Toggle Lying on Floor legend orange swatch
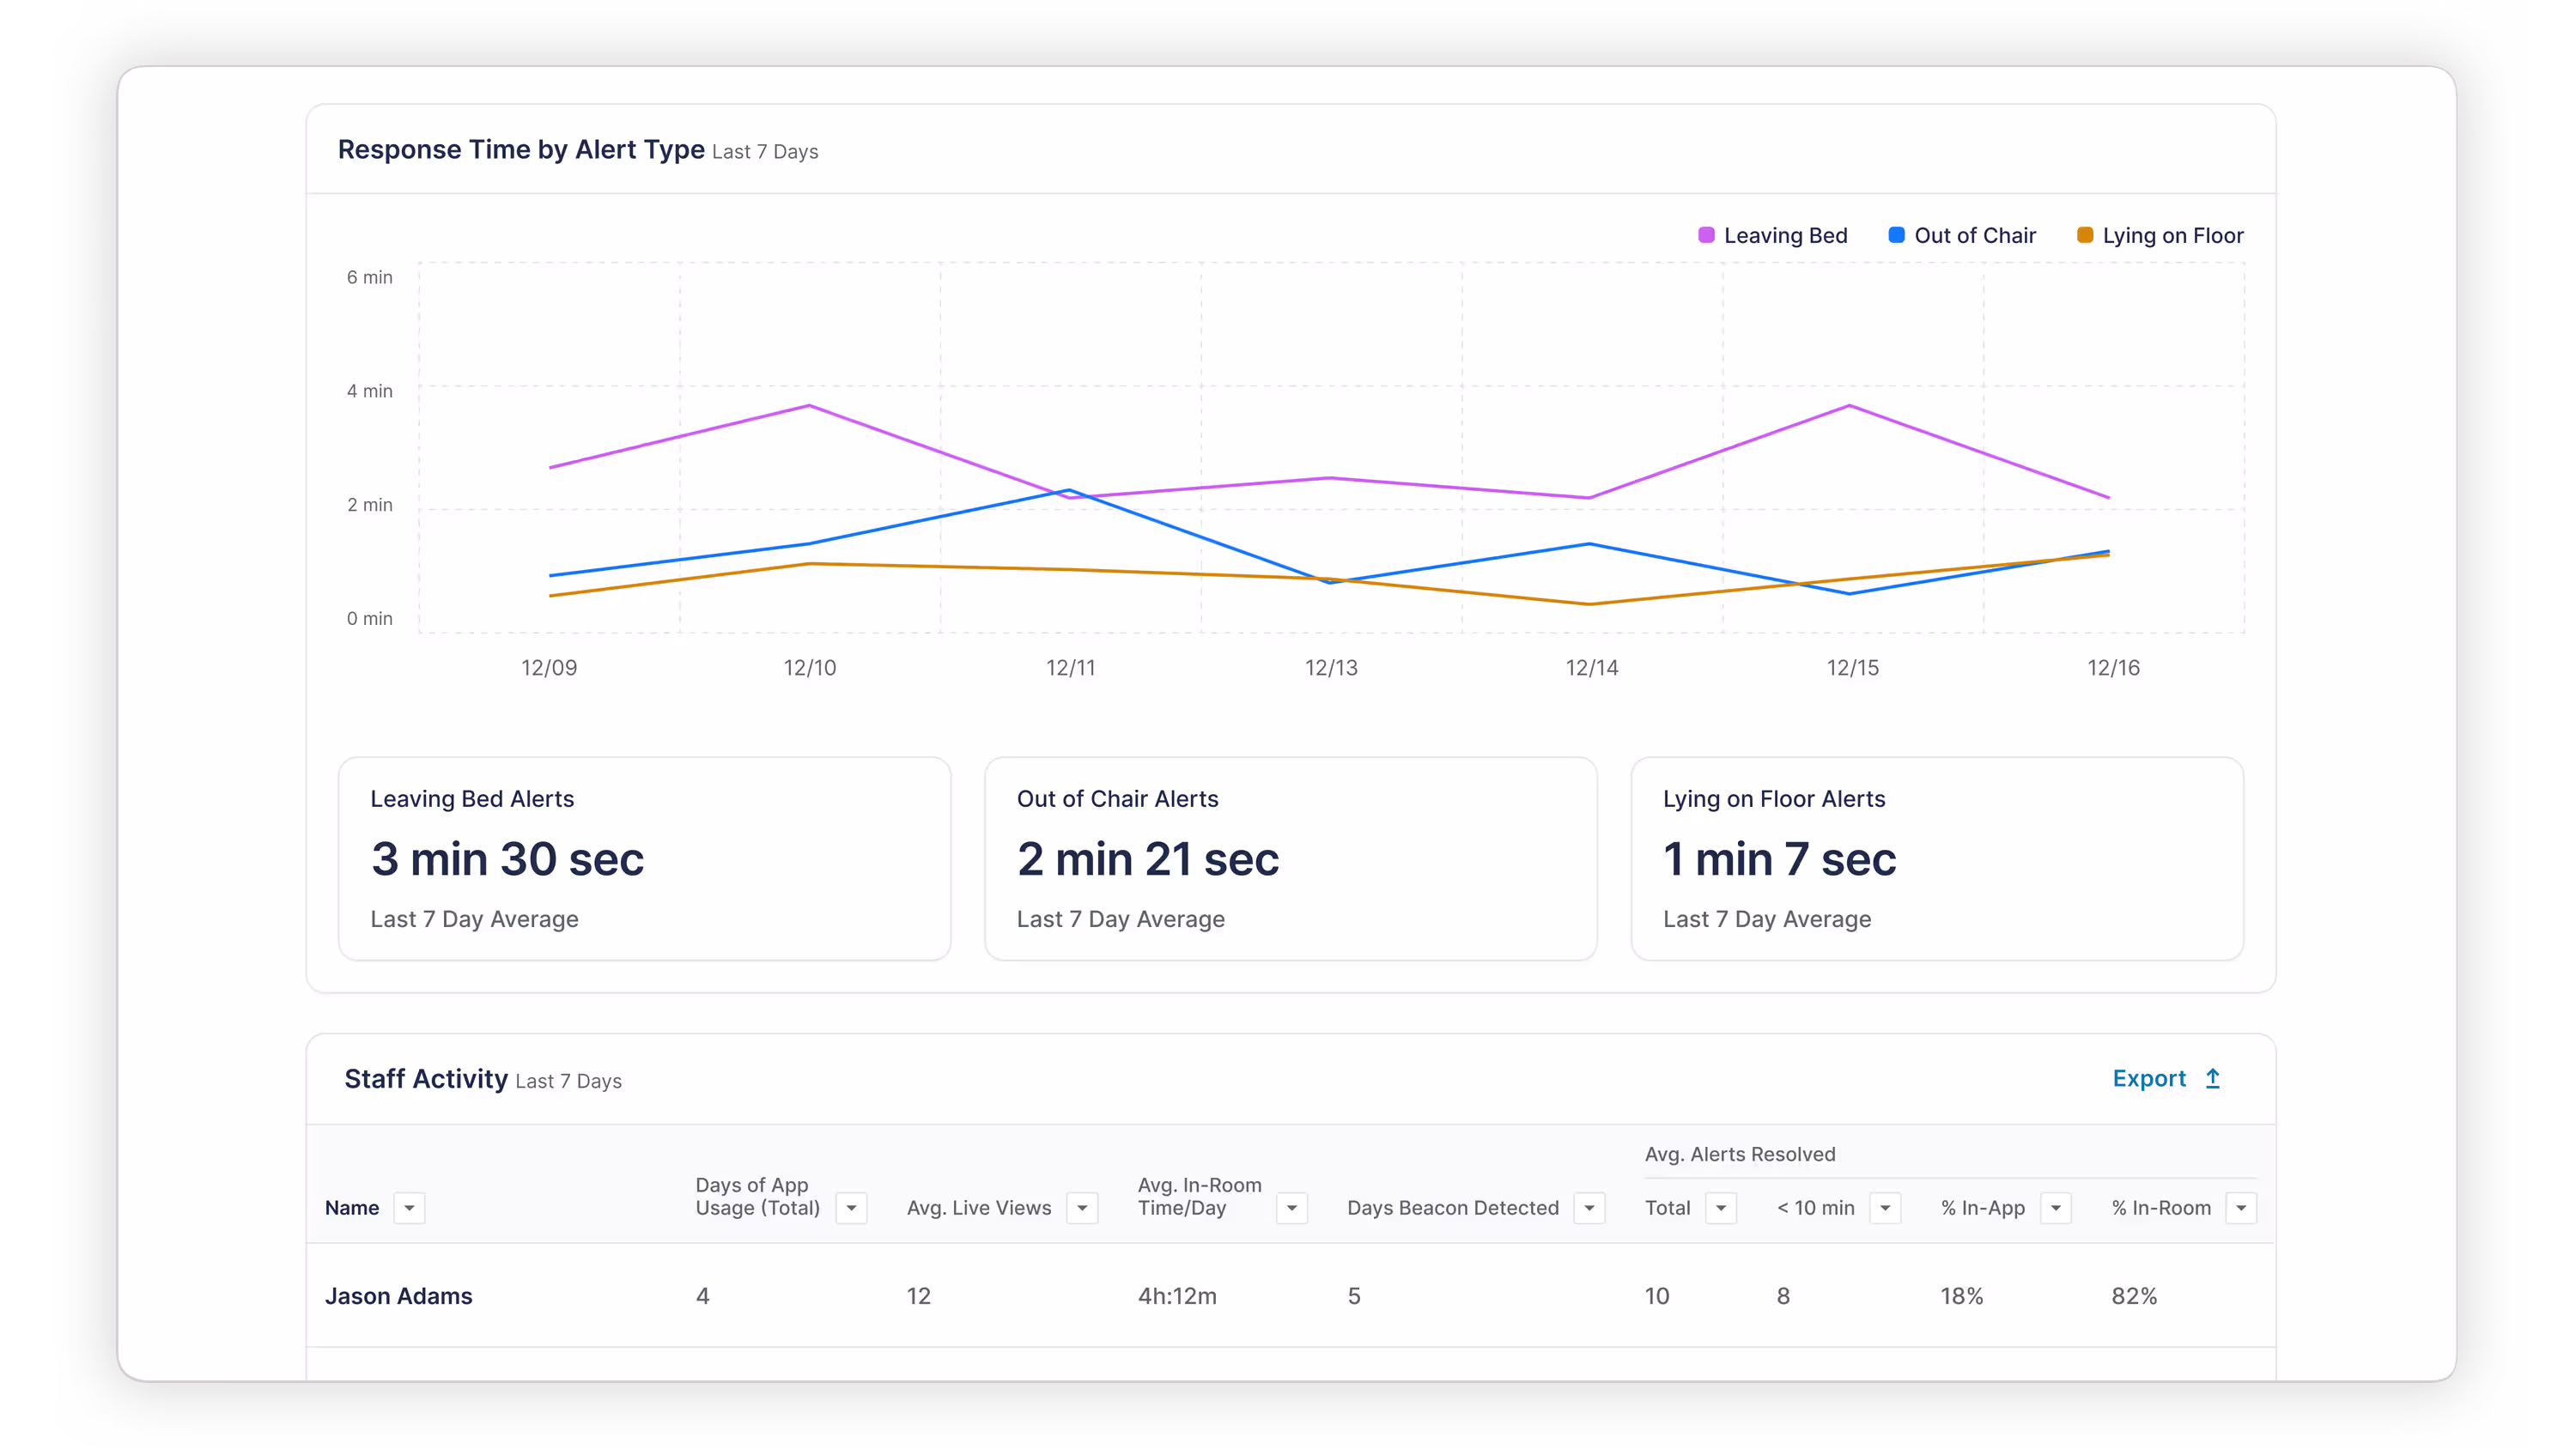Viewport: 2576px width, 1449px height. click(2085, 235)
